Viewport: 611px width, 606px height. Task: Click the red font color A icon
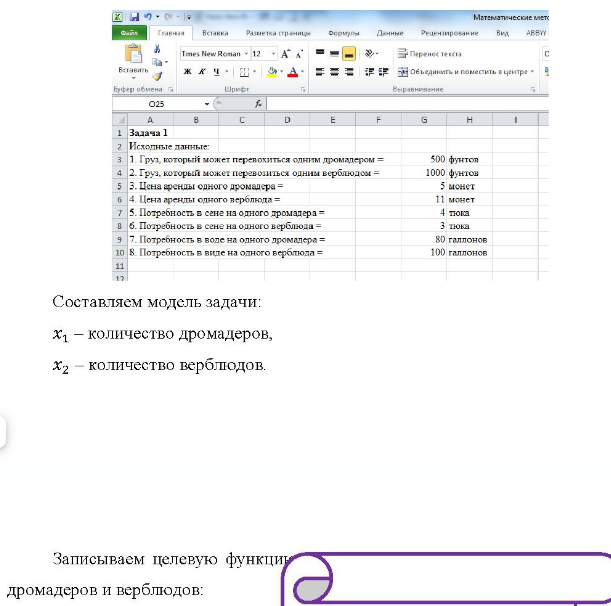pyautogui.click(x=292, y=72)
